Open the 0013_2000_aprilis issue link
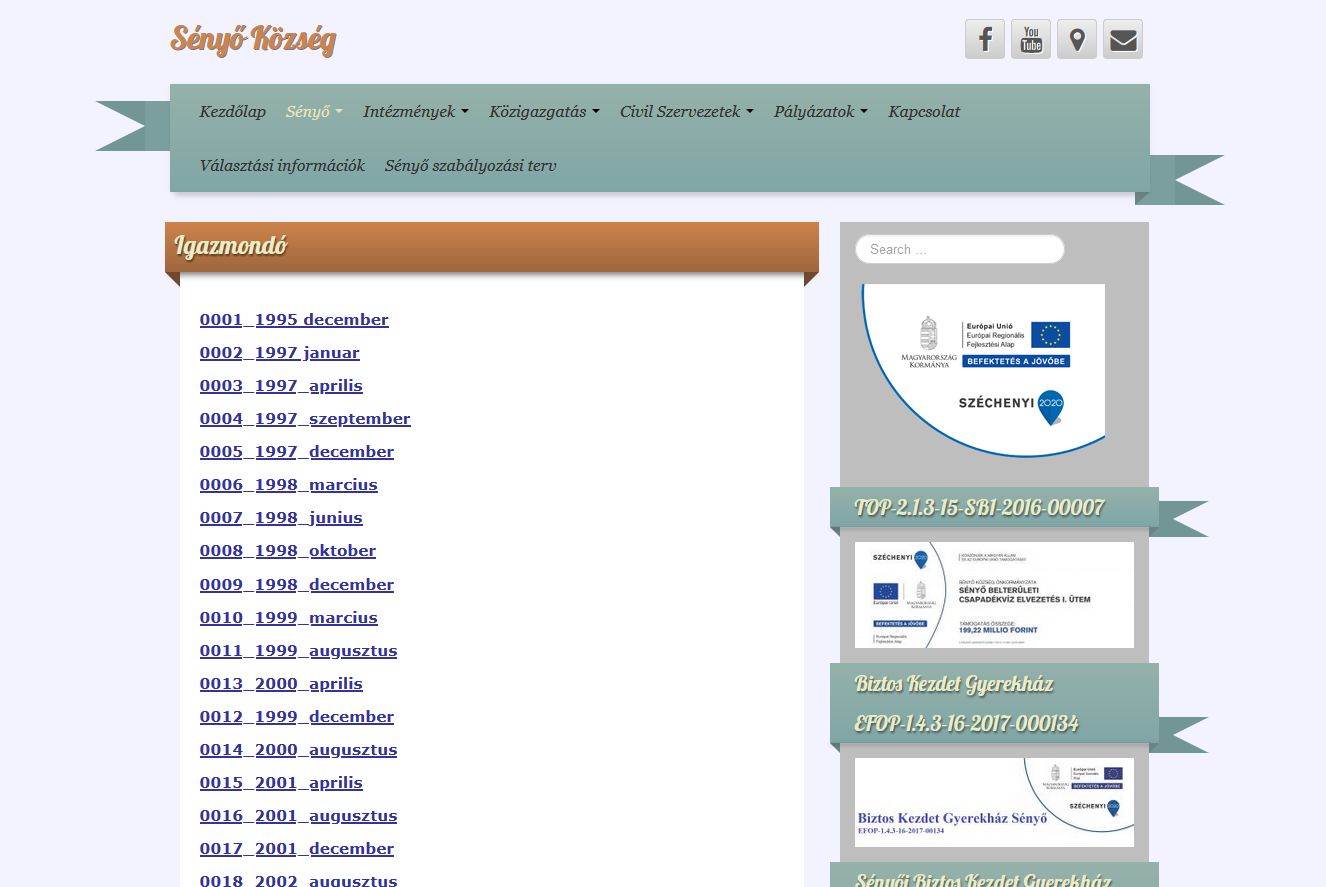The width and height of the screenshot is (1326, 887). [x=281, y=684]
